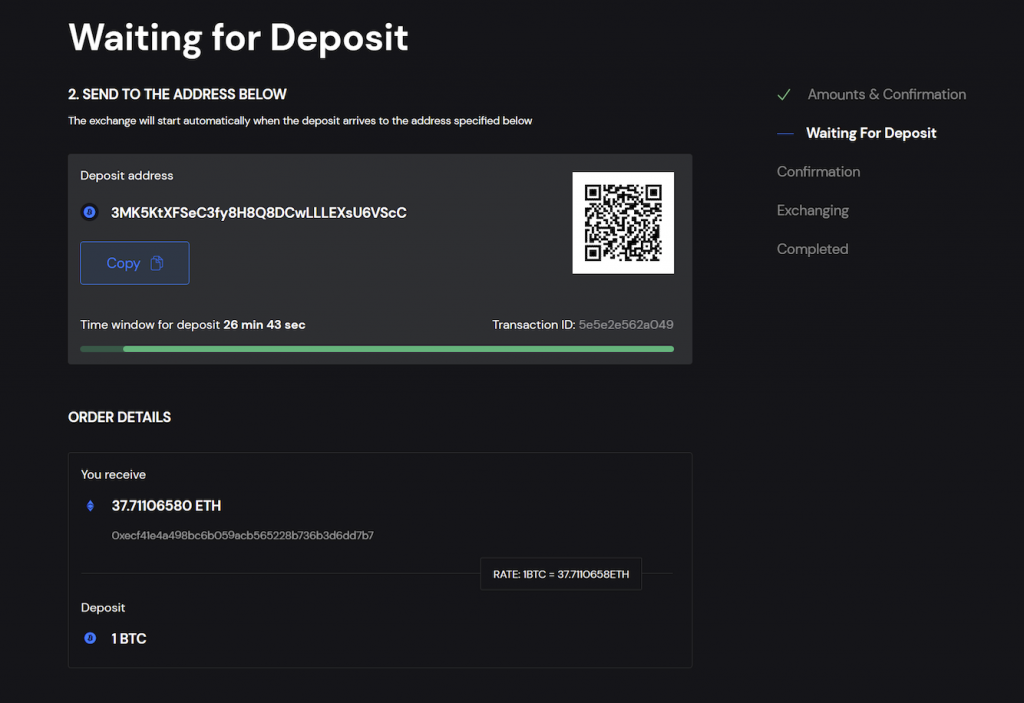1024x703 pixels.
Task: Click the 26 min 43 sec countdown timer
Action: coord(264,325)
